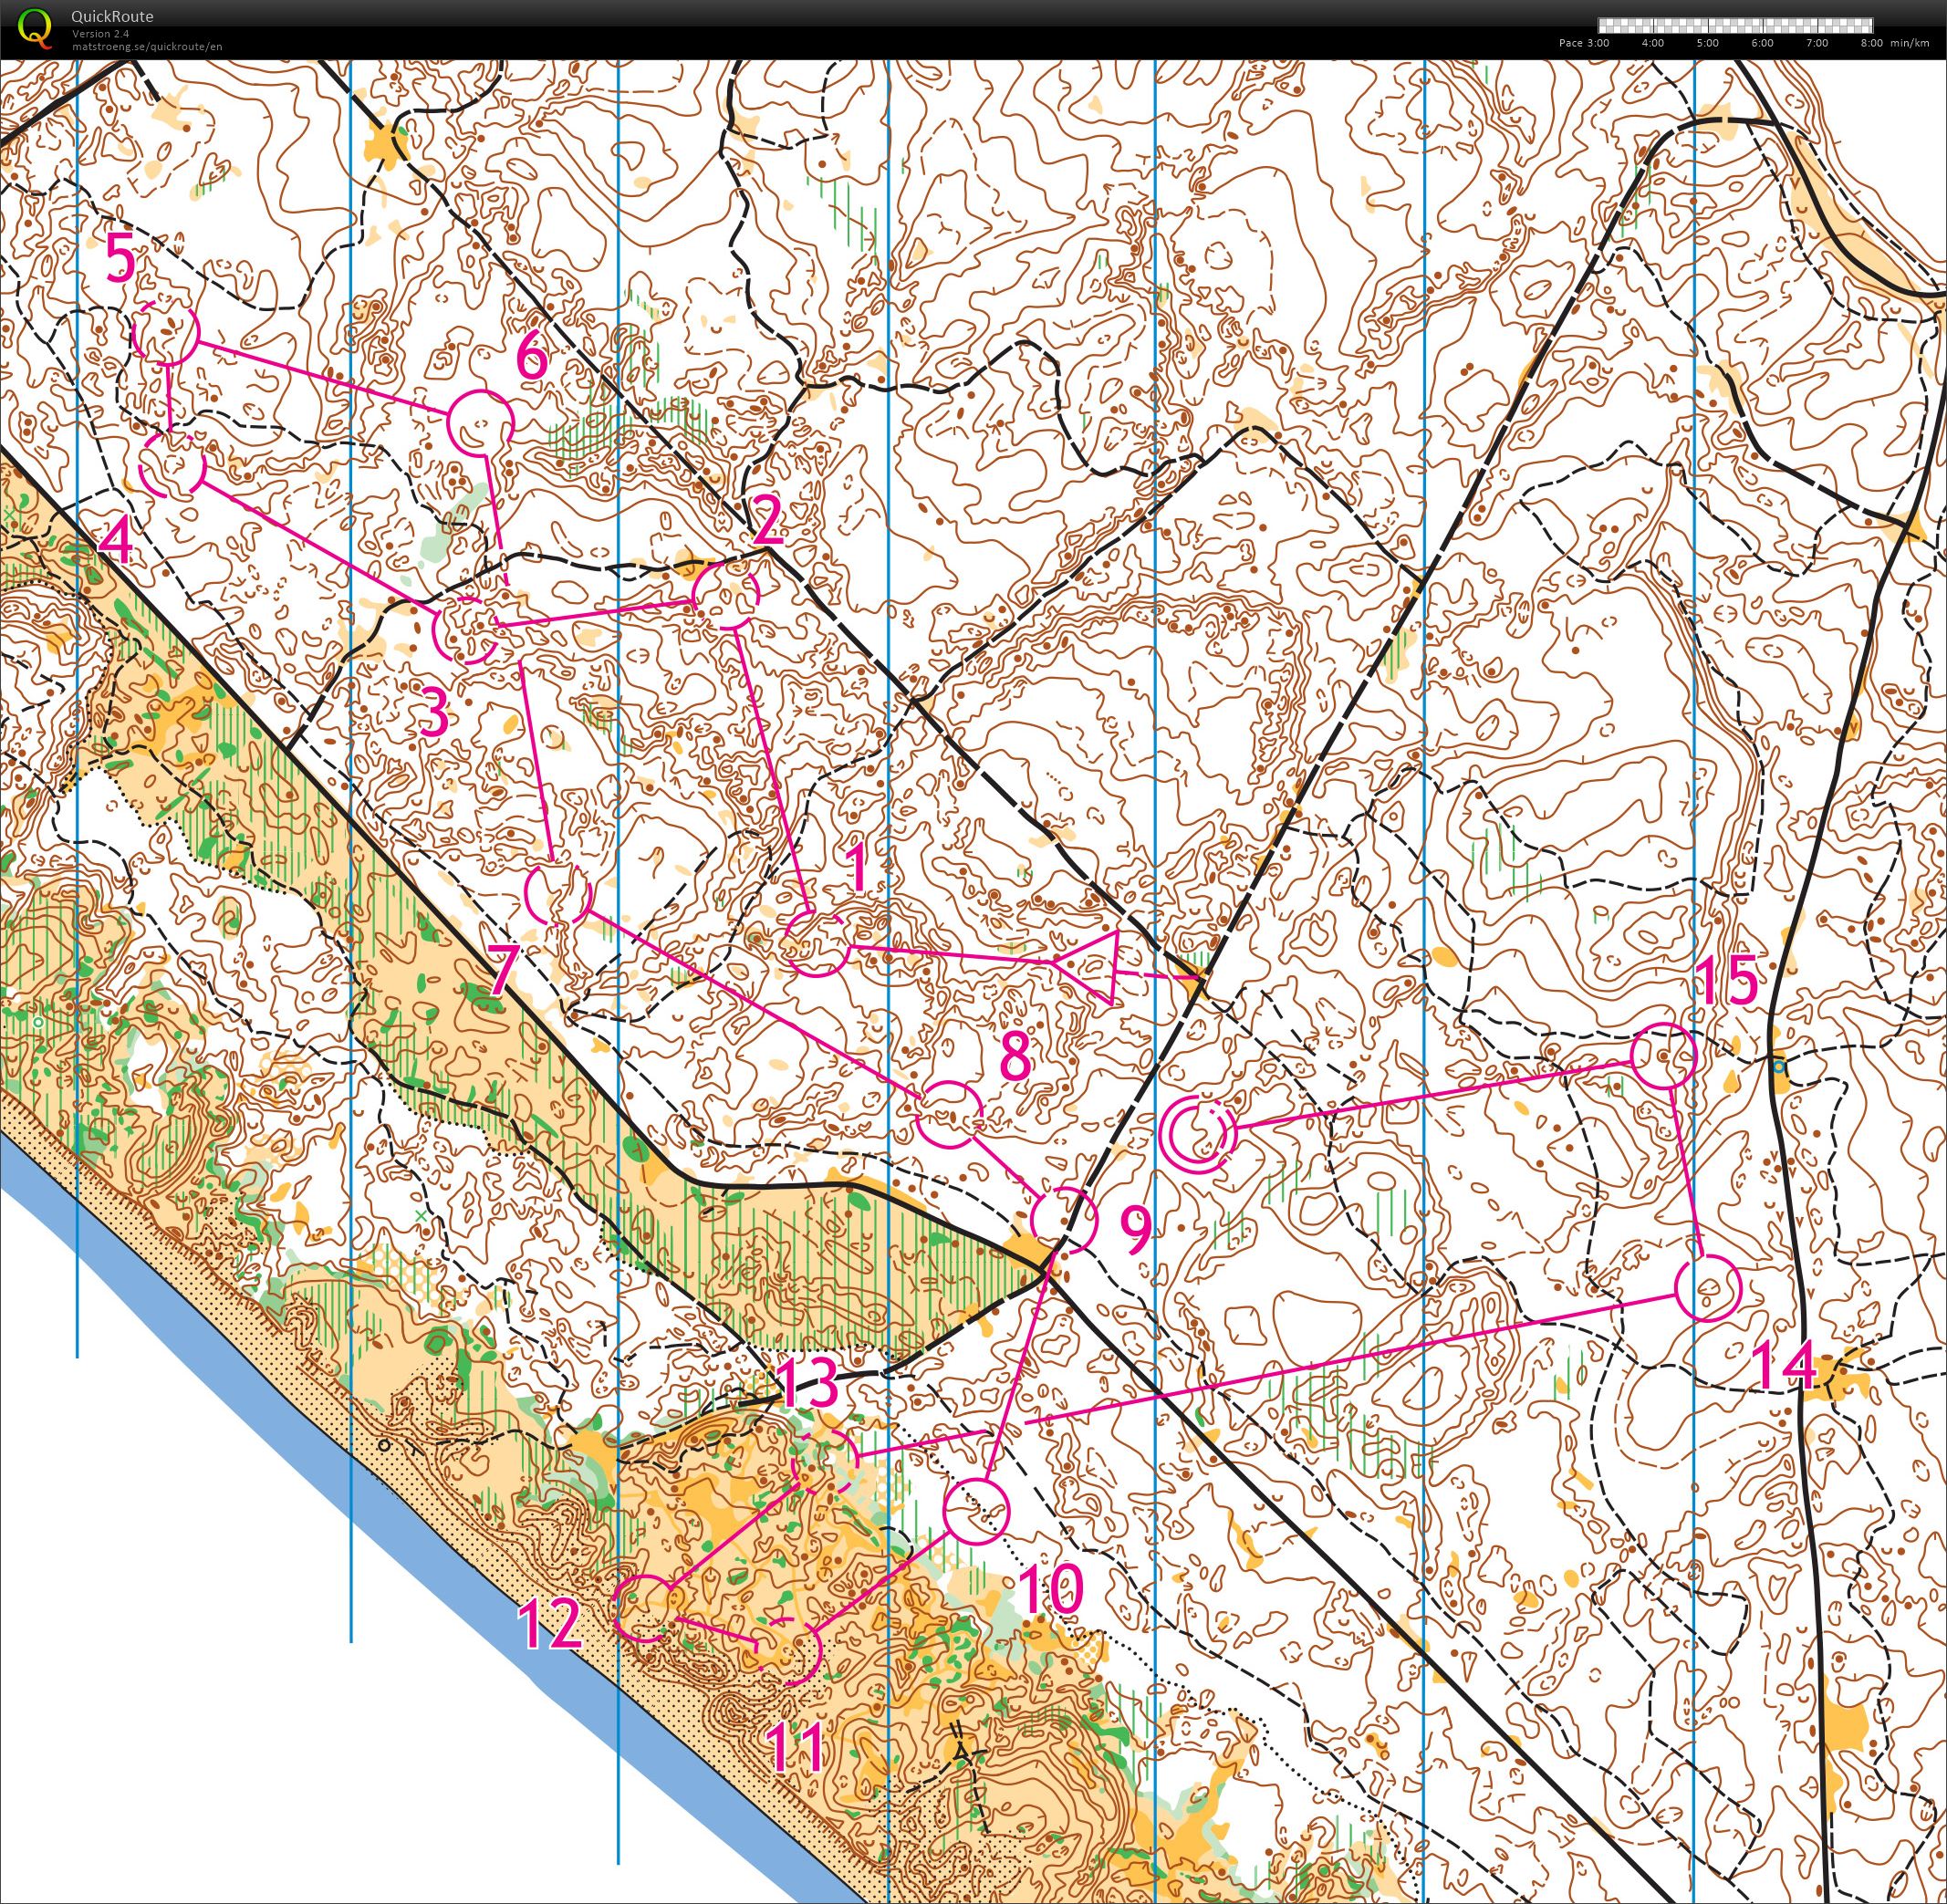This screenshot has height=1904, width=1947.
Task: Click control circle 11
Action: tap(787, 1652)
